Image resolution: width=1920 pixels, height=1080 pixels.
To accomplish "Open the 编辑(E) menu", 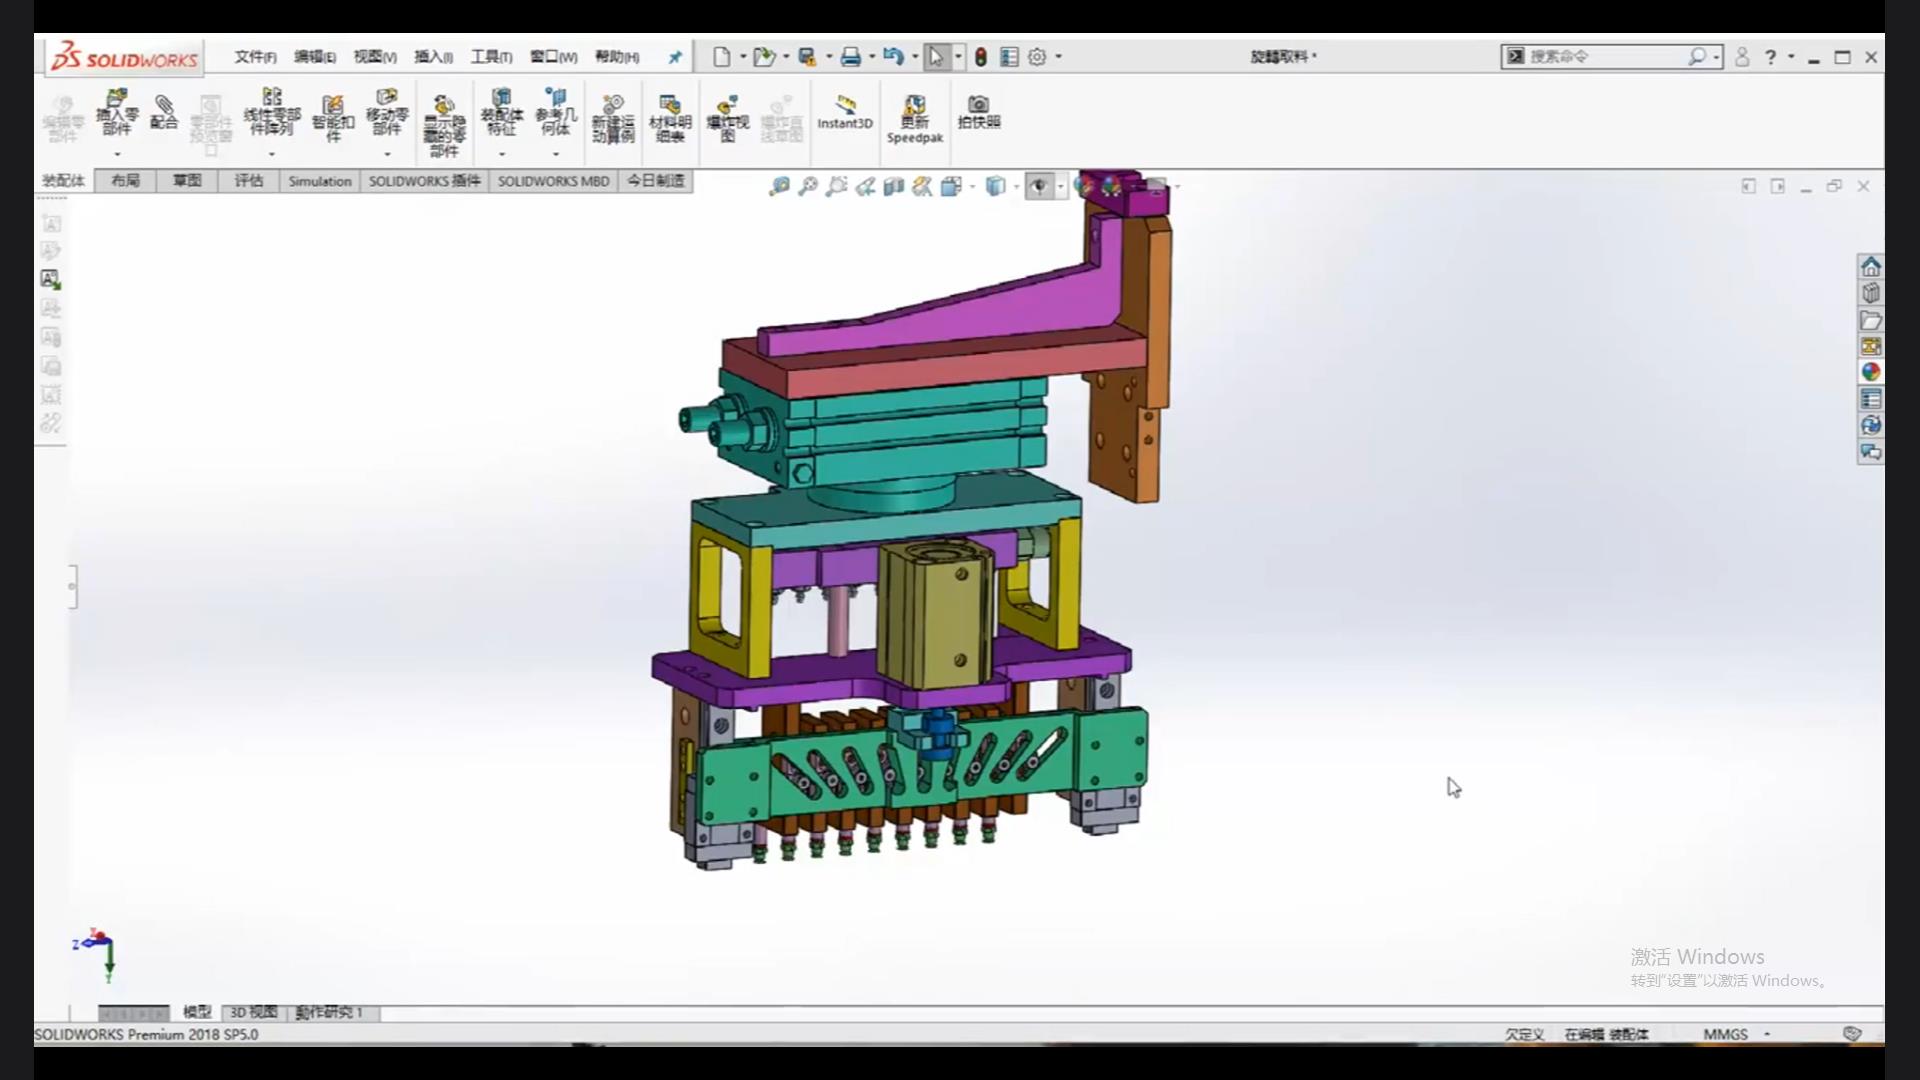I will coord(315,57).
